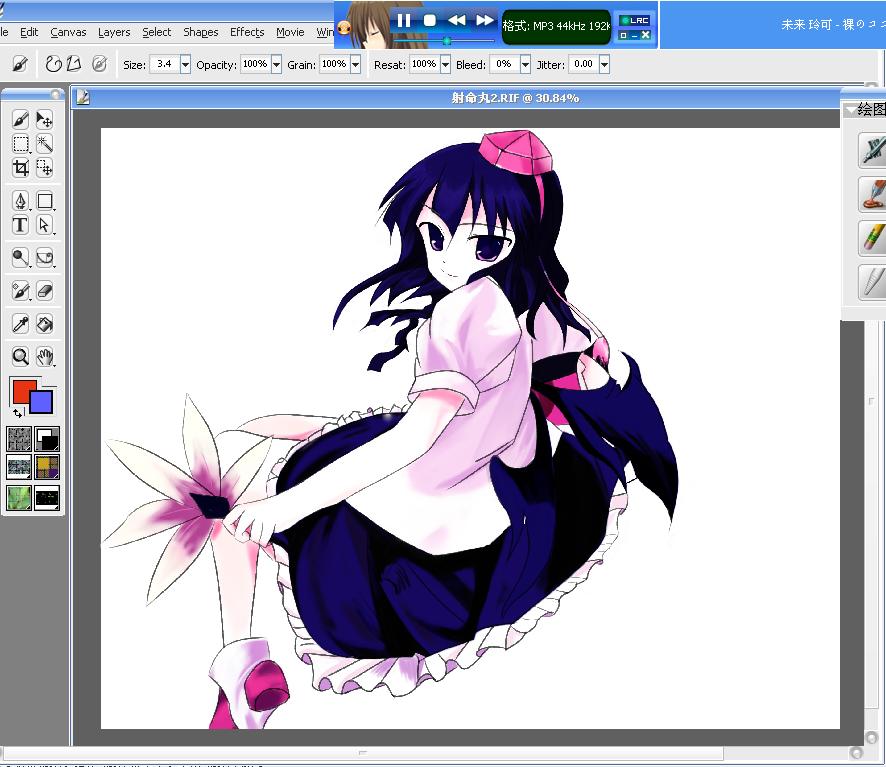The image size is (886, 767).
Task: Select the Grabber hand tool
Action: (x=44, y=357)
